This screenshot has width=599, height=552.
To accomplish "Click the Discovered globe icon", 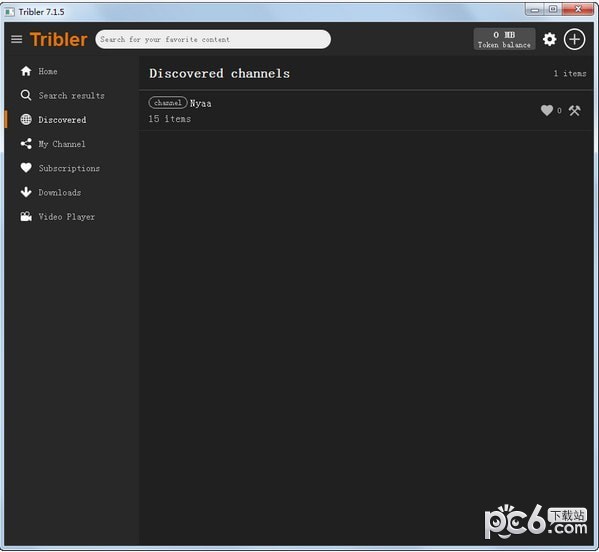I will coord(26,120).
